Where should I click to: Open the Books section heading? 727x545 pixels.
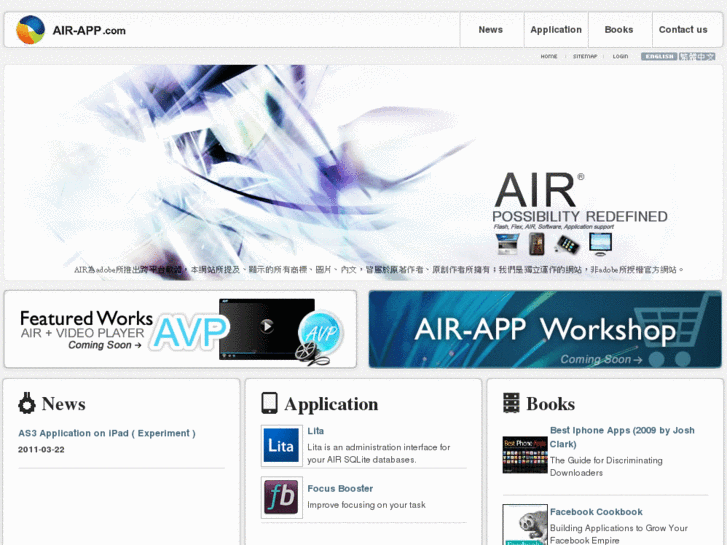pyautogui.click(x=551, y=404)
